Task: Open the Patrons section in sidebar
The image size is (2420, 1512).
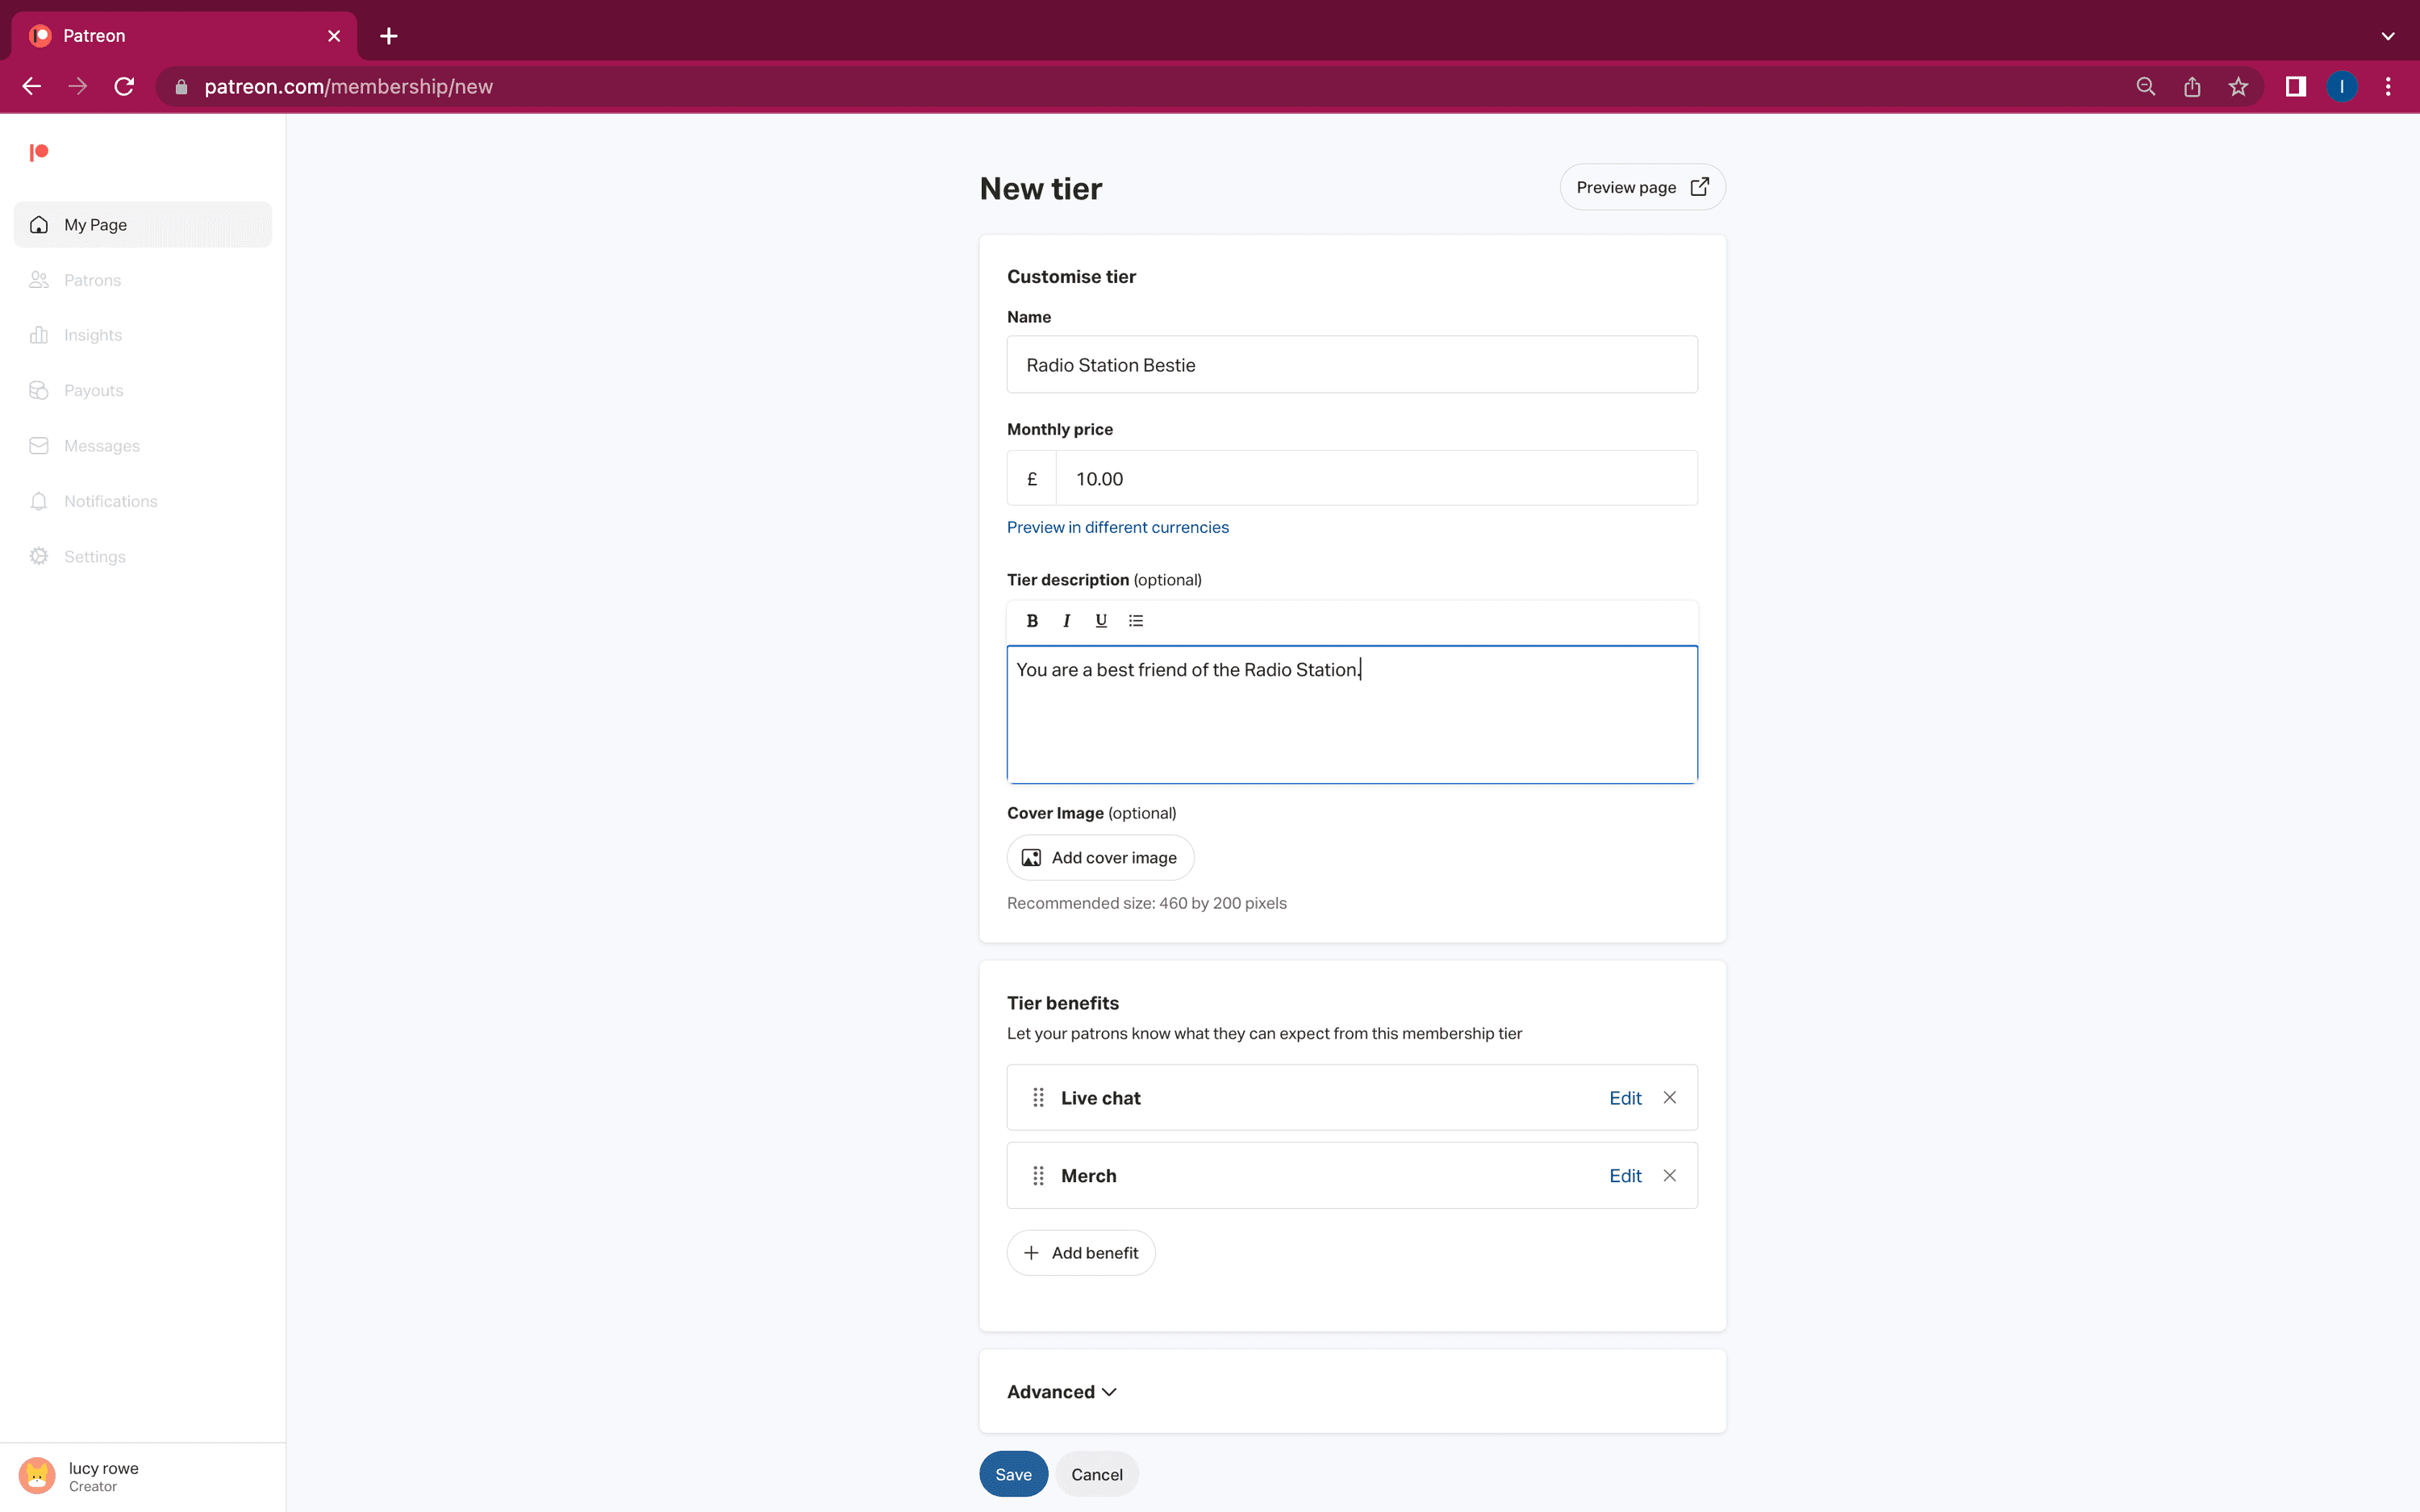Action: pyautogui.click(x=93, y=280)
